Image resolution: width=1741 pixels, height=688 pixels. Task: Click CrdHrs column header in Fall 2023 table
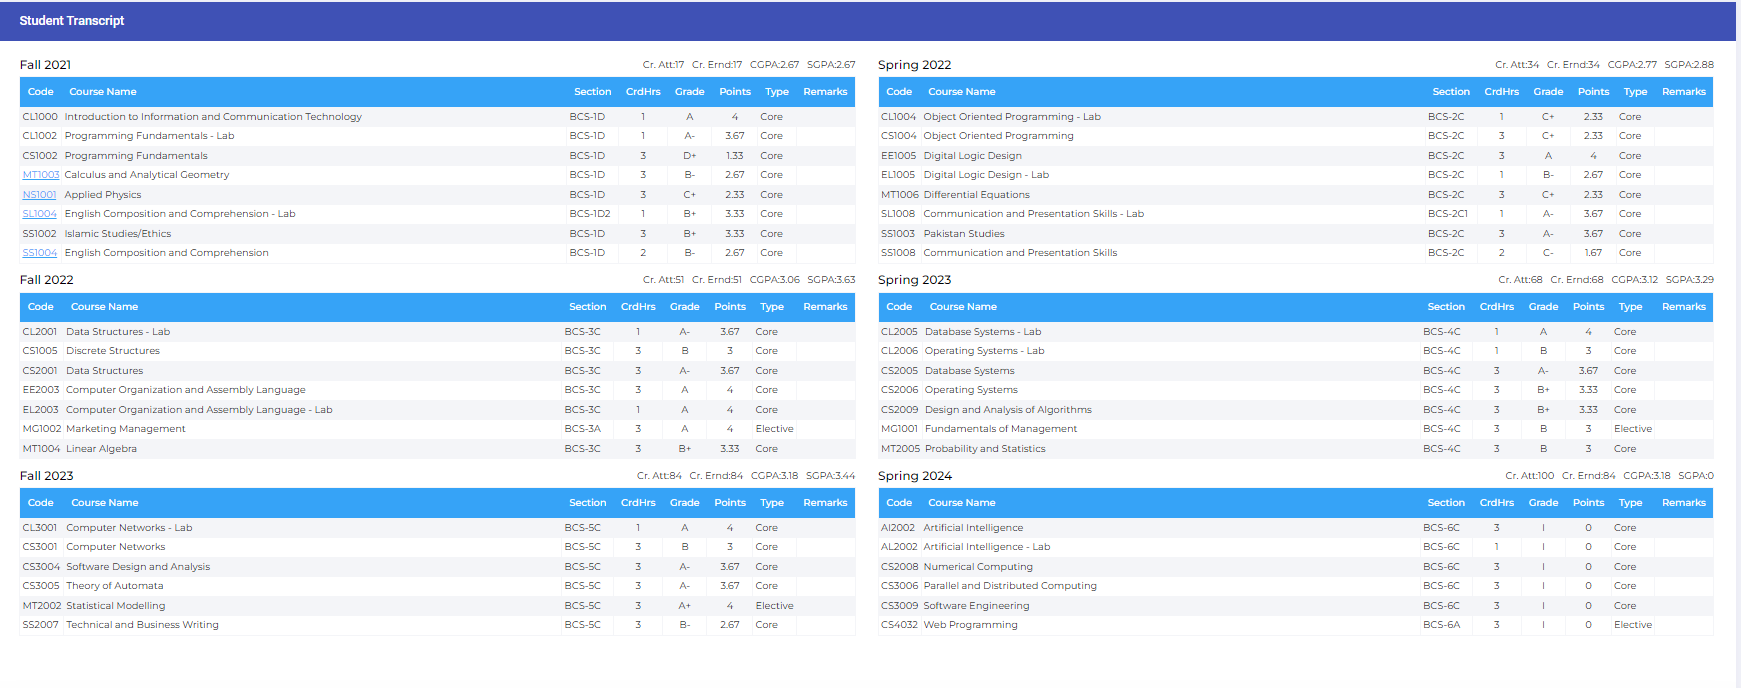(x=638, y=503)
